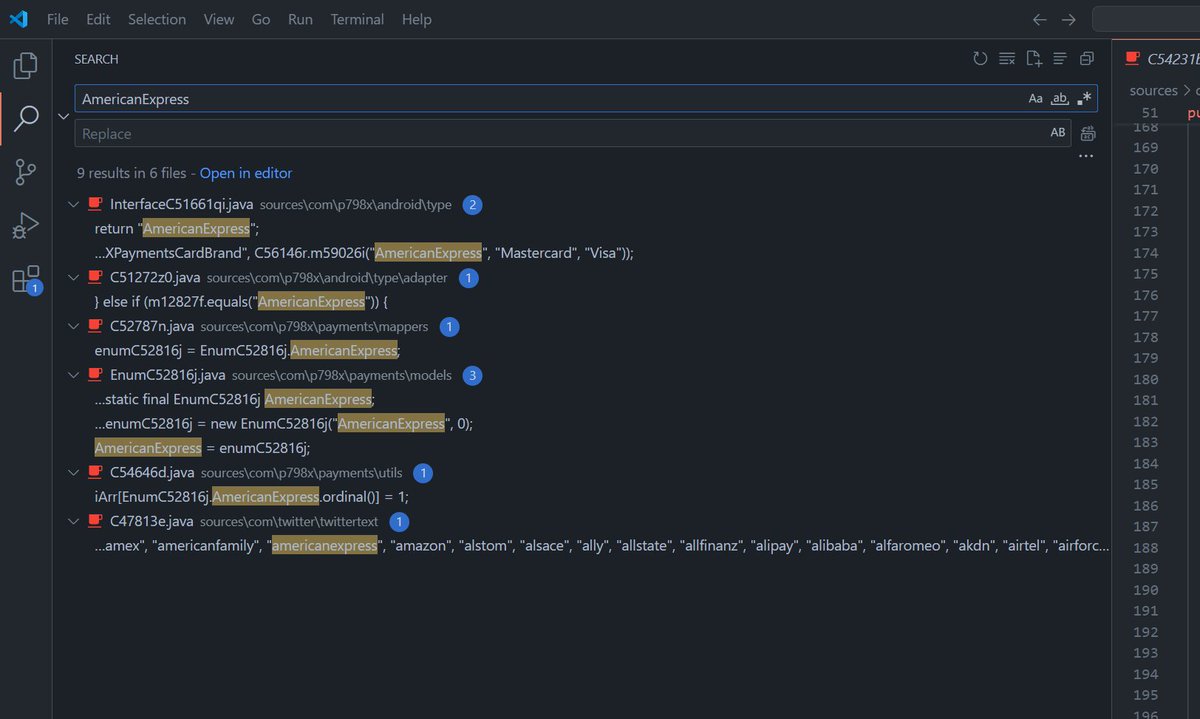Open the Terminal menu

click(357, 19)
